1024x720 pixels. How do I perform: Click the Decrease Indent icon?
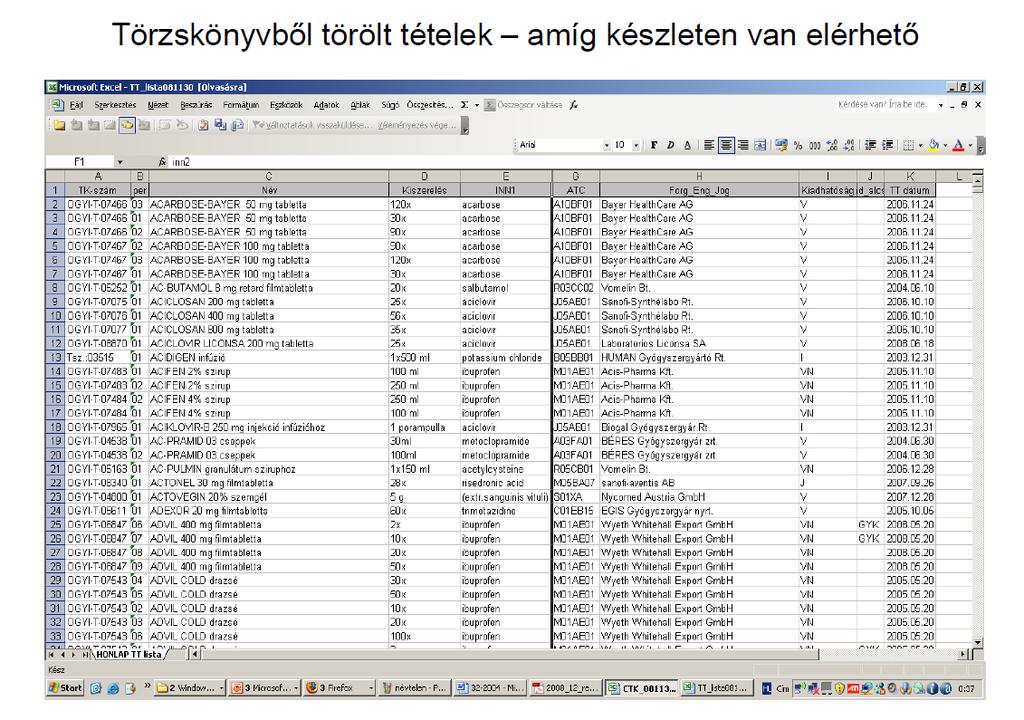coord(870,146)
